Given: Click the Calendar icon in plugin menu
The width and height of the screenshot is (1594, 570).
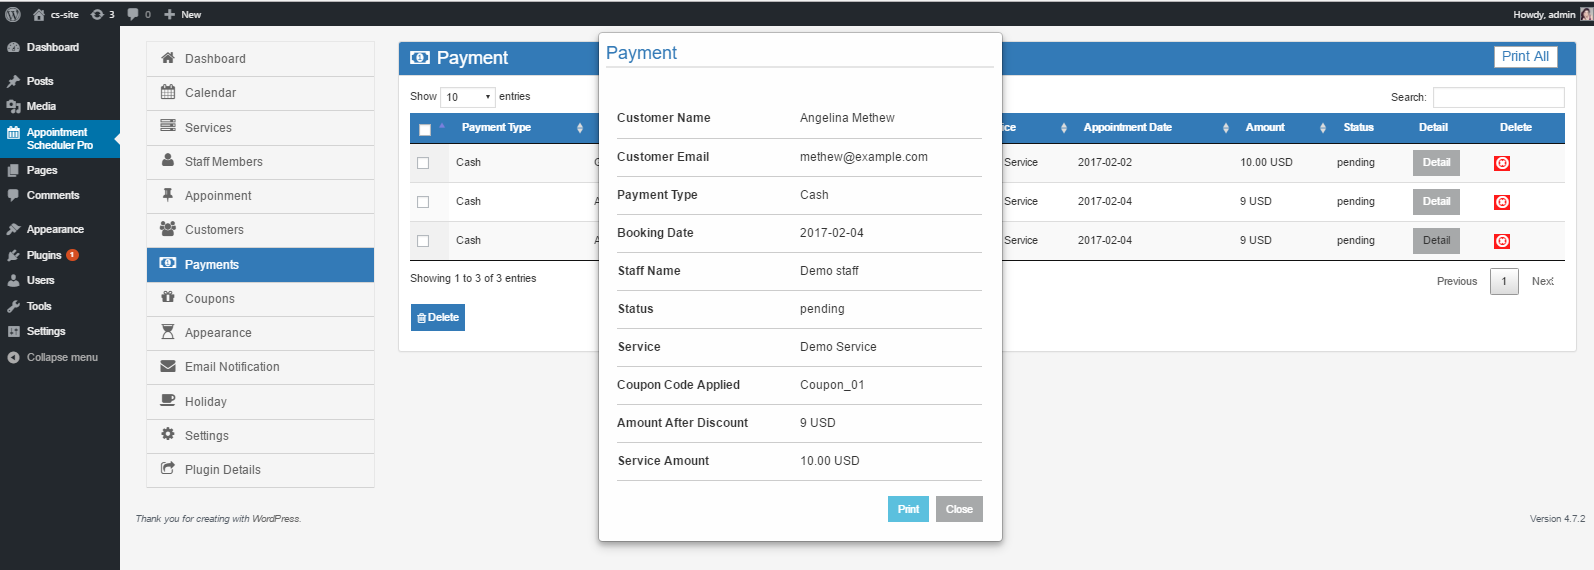Looking at the screenshot, I should (168, 92).
